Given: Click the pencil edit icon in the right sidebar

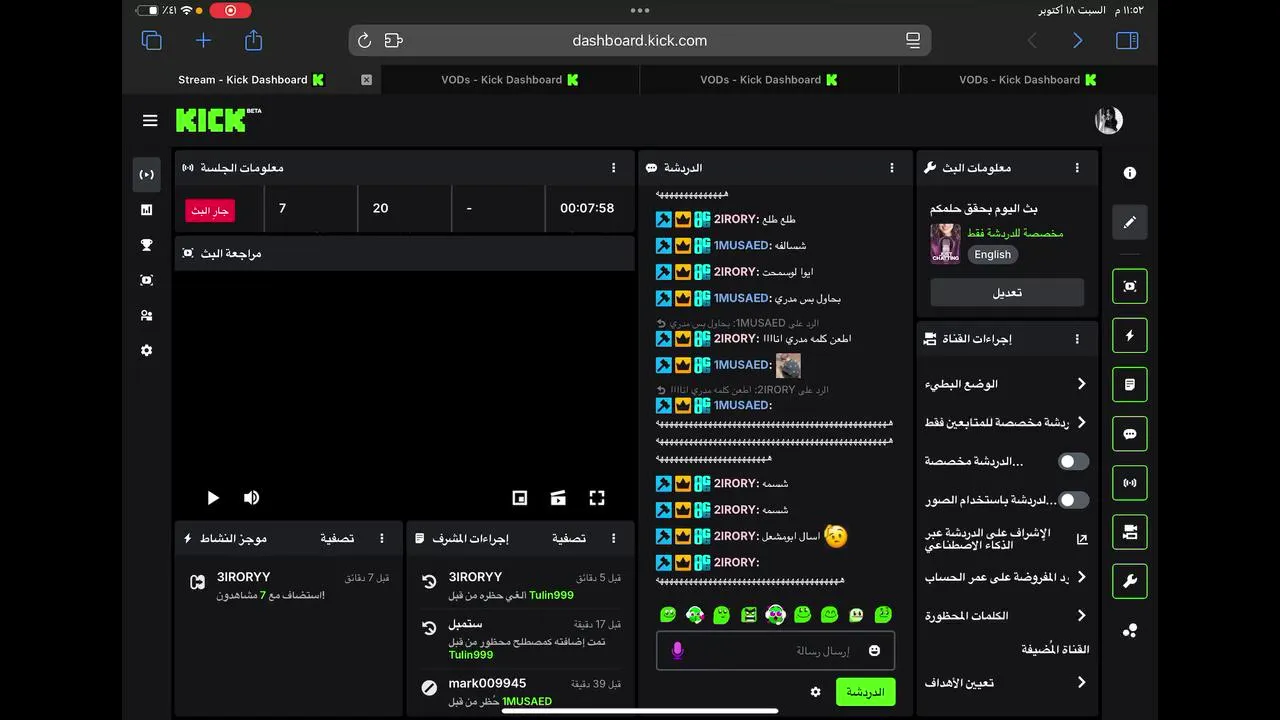Looking at the screenshot, I should tap(1129, 222).
